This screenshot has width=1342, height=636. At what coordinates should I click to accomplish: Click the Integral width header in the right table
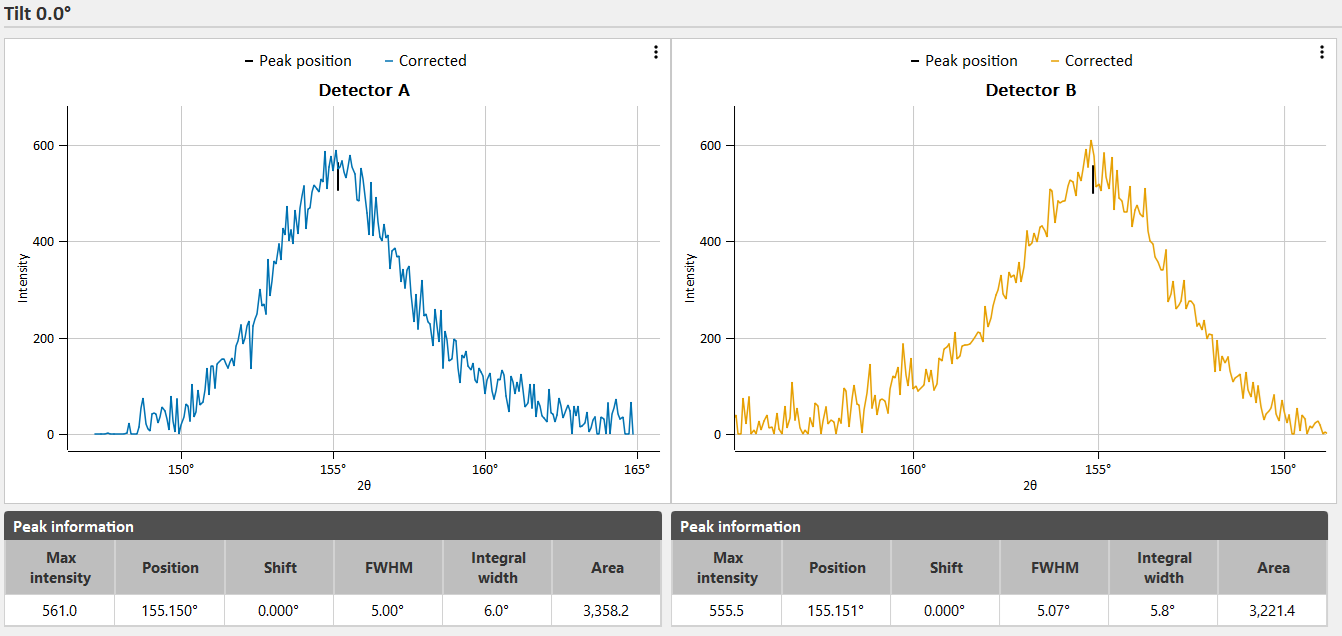[x=1164, y=568]
